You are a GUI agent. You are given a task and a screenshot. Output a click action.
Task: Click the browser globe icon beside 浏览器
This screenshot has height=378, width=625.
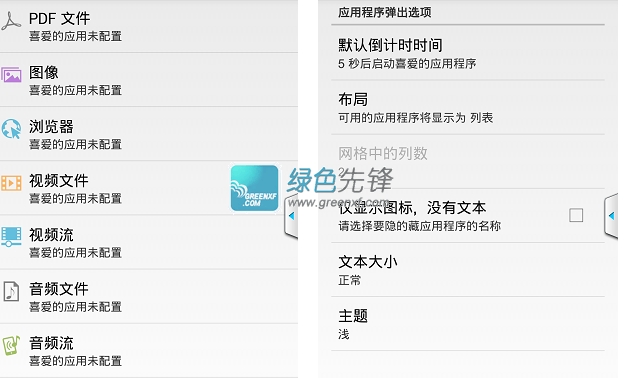(x=11, y=129)
